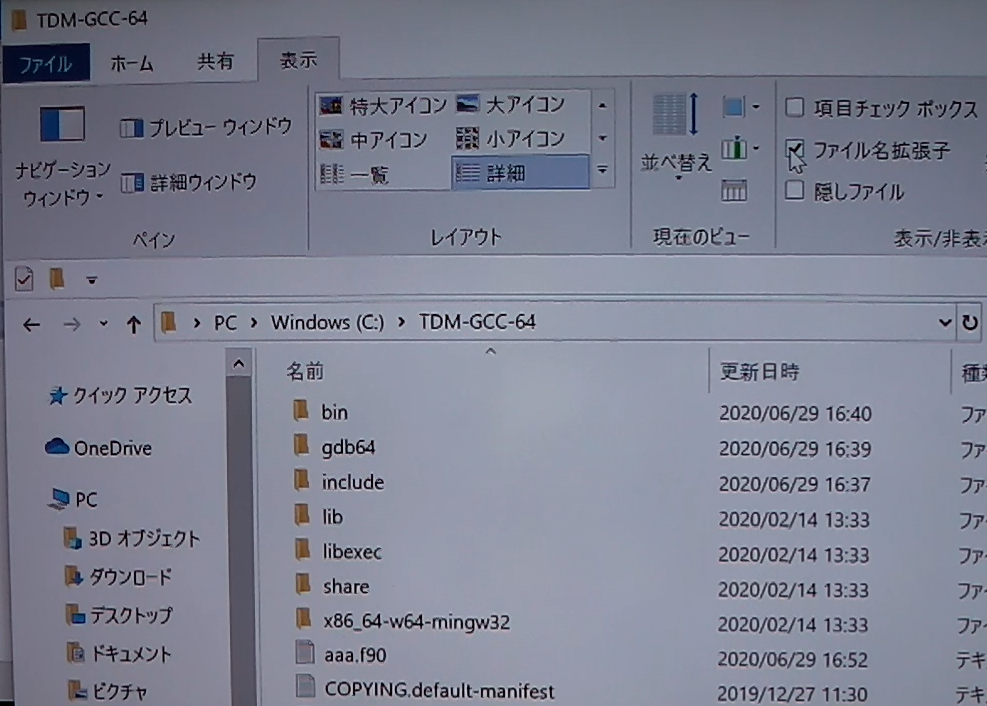Click the OneDrive cloud icon

click(57, 447)
